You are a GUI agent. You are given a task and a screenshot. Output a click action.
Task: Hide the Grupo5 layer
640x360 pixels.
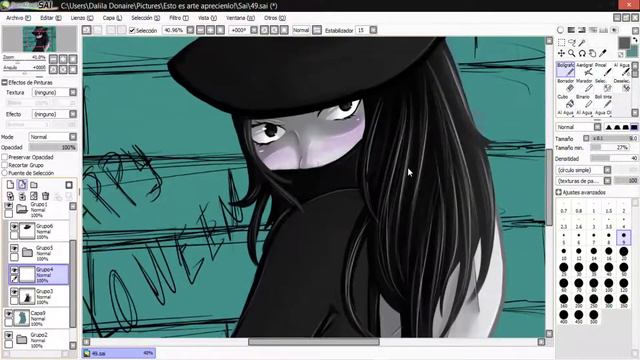tap(14, 248)
